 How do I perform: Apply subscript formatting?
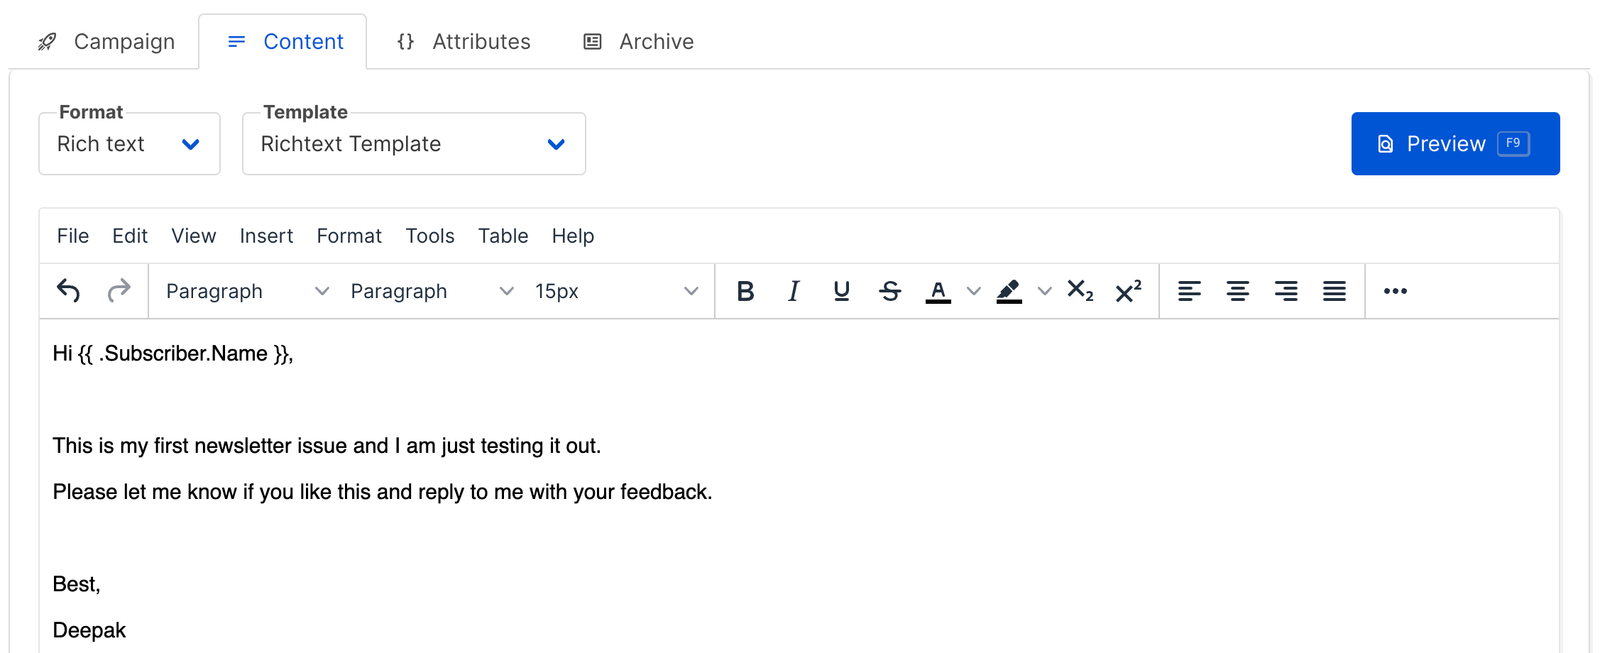coord(1080,291)
